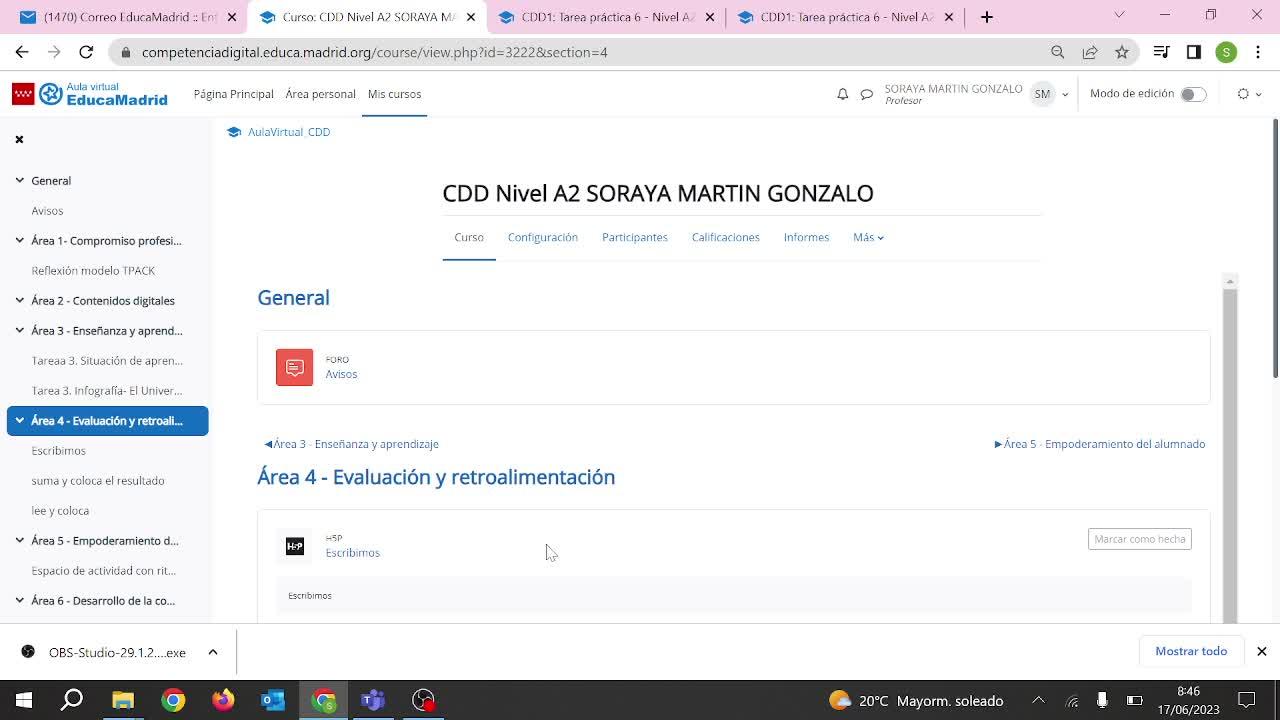Expand Área 2 - Contenidos digitales in index
The image size is (1280, 720).
[19, 301]
